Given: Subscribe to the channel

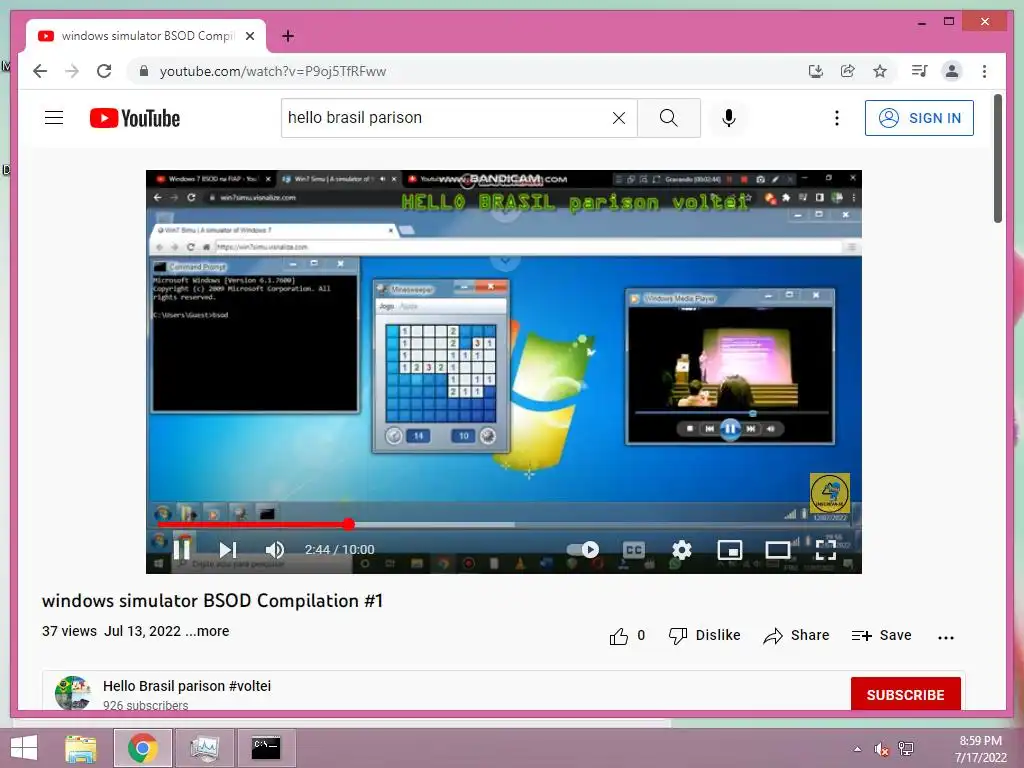Looking at the screenshot, I should click(905, 694).
